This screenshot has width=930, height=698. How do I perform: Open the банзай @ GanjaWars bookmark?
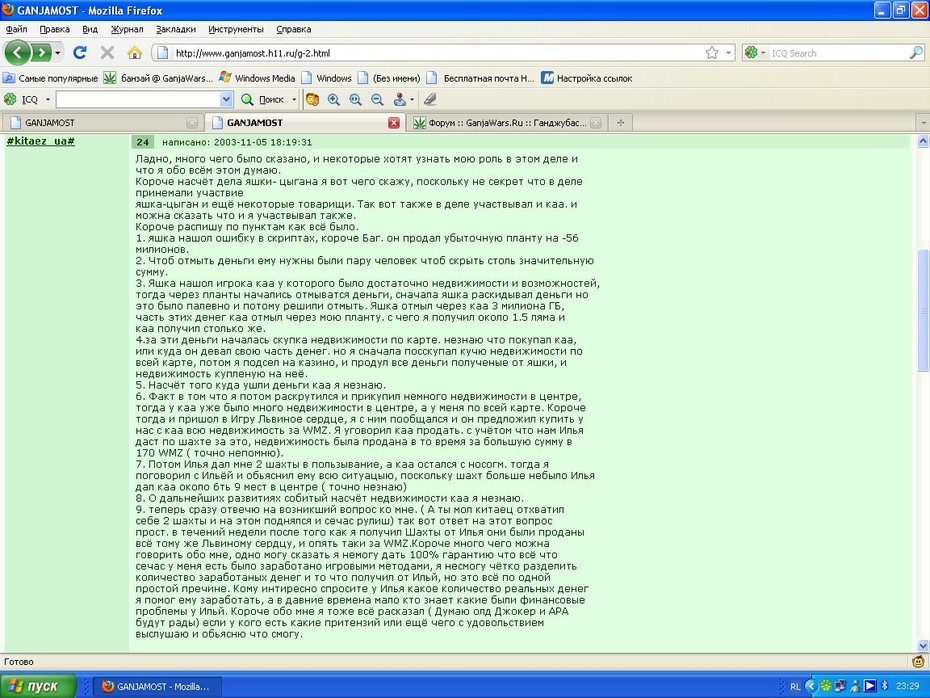click(x=158, y=78)
